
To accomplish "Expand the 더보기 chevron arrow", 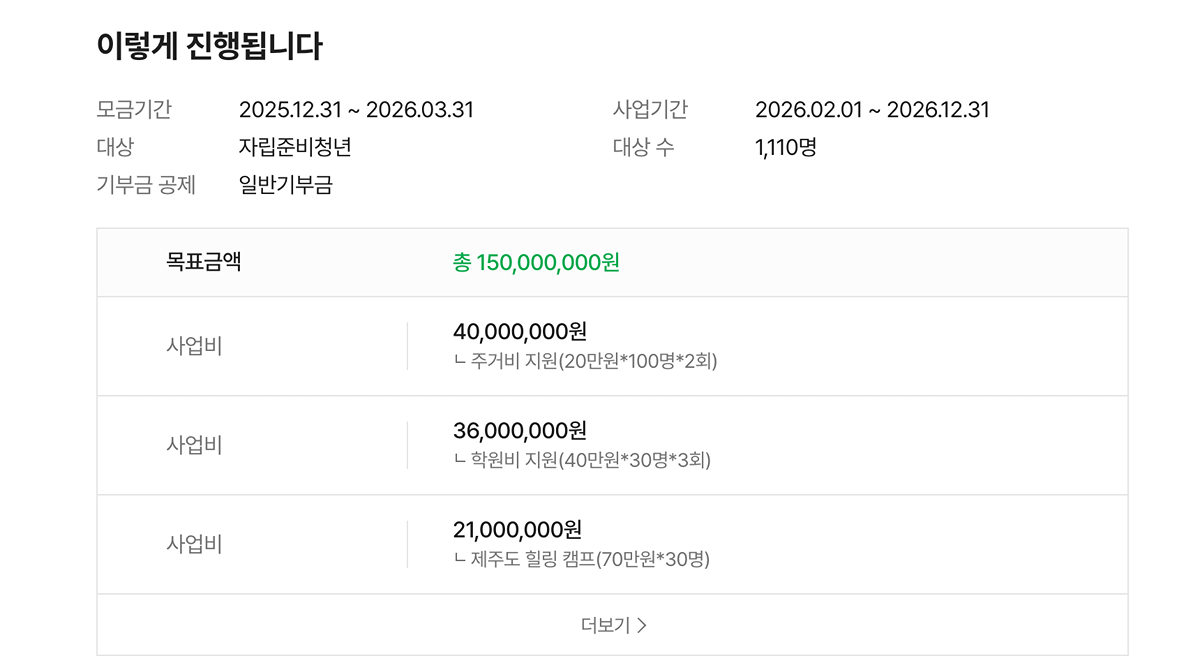I will coord(642,625).
